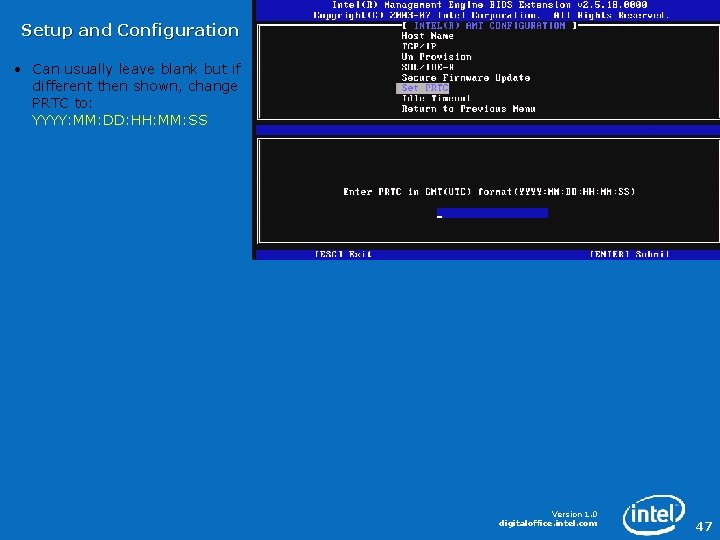The width and height of the screenshot is (720, 540).
Task: Select Return to Previous Menu
Action: click(x=468, y=109)
